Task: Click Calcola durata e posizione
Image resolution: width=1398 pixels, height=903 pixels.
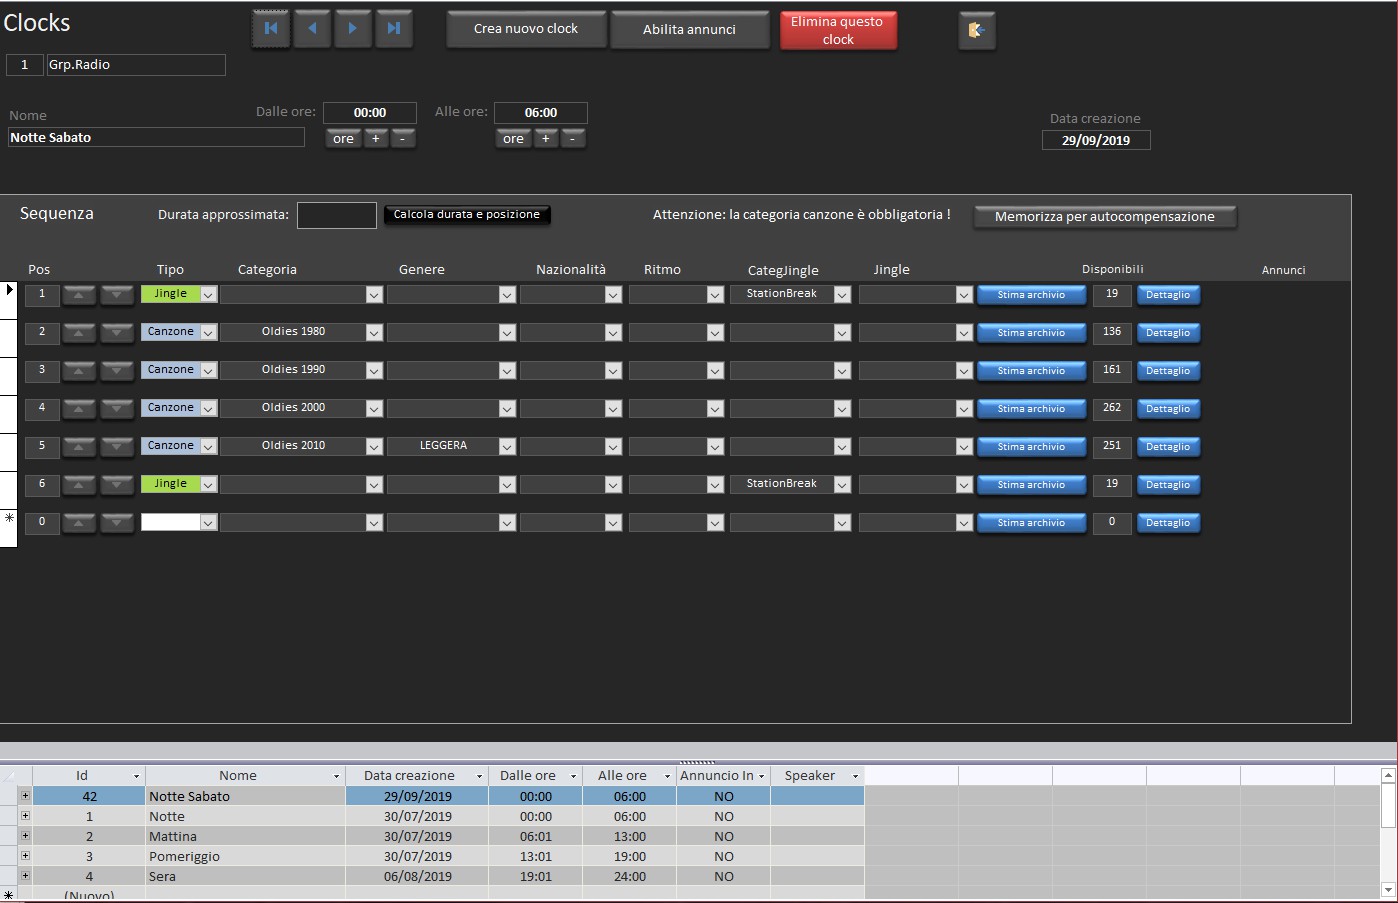Action: (467, 215)
